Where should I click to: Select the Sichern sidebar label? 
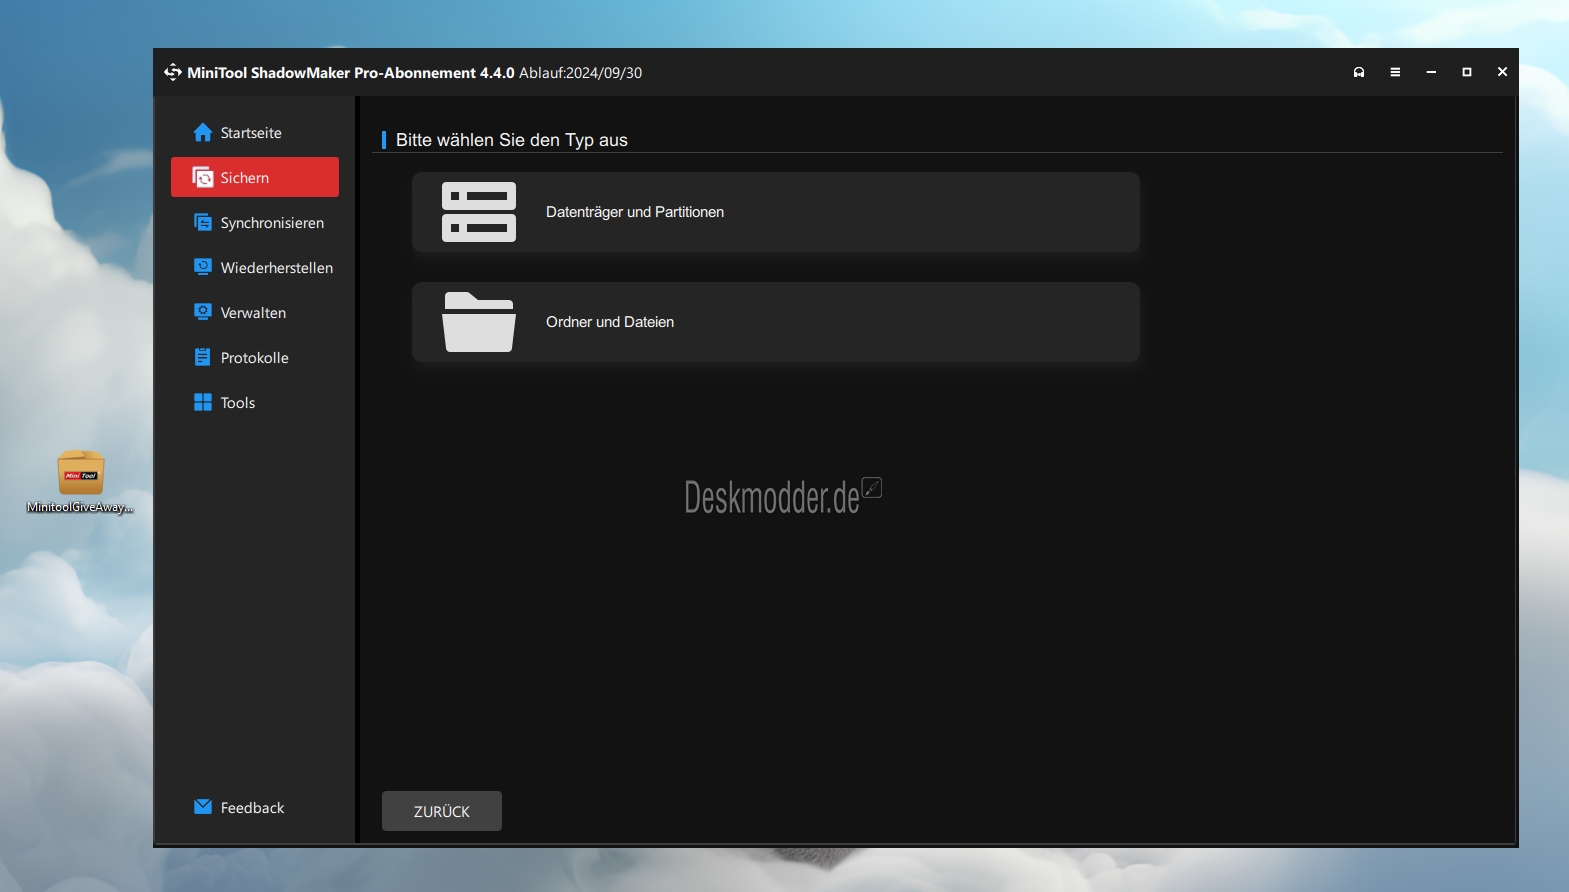245,178
